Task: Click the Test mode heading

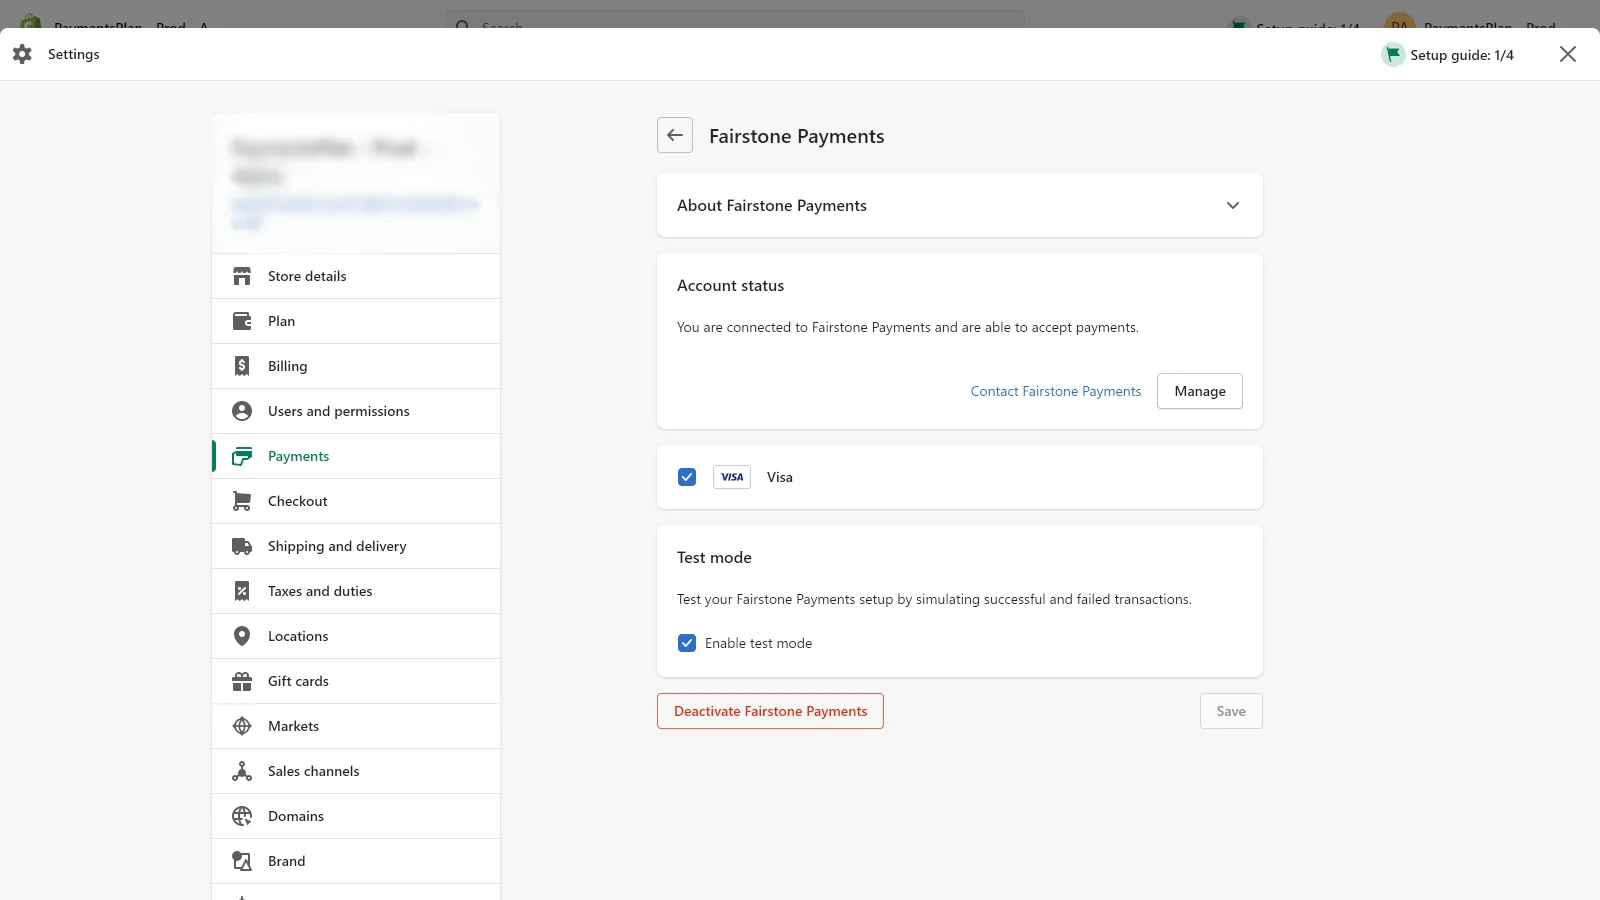Action: coord(714,557)
